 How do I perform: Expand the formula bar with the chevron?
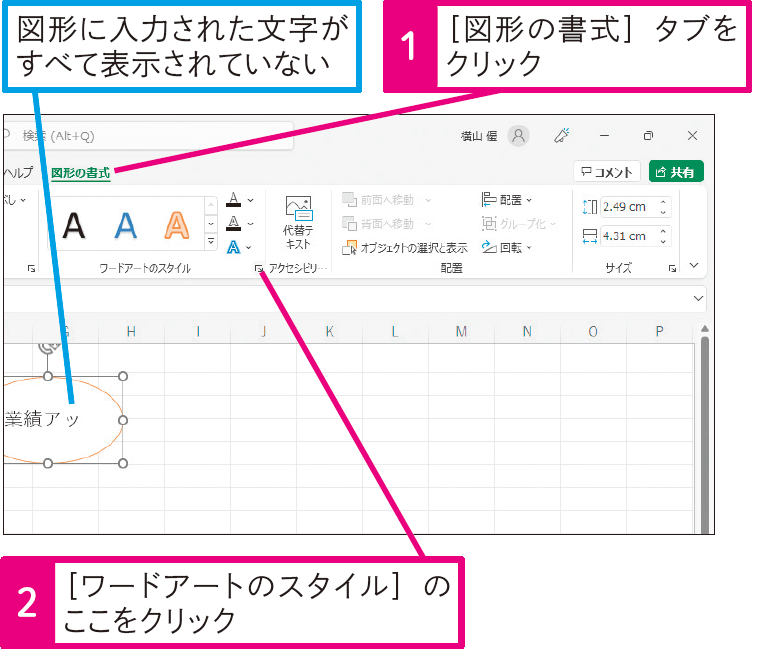(698, 299)
